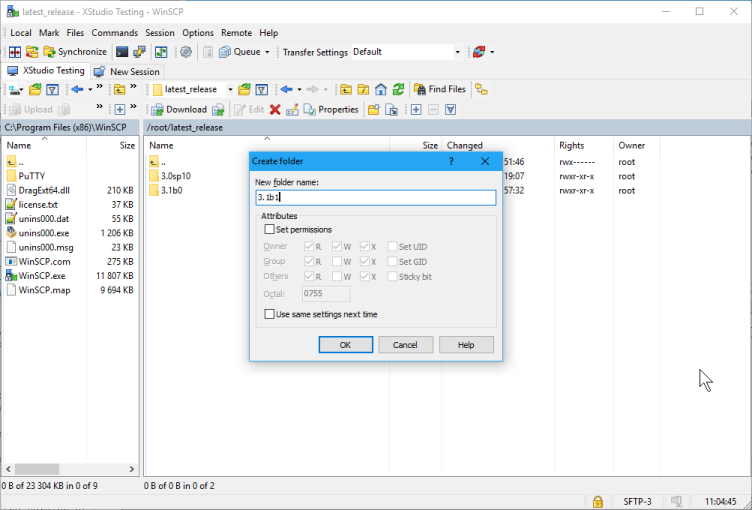Click the remote select files plus icon
The width and height of the screenshot is (752, 510).
[416, 110]
